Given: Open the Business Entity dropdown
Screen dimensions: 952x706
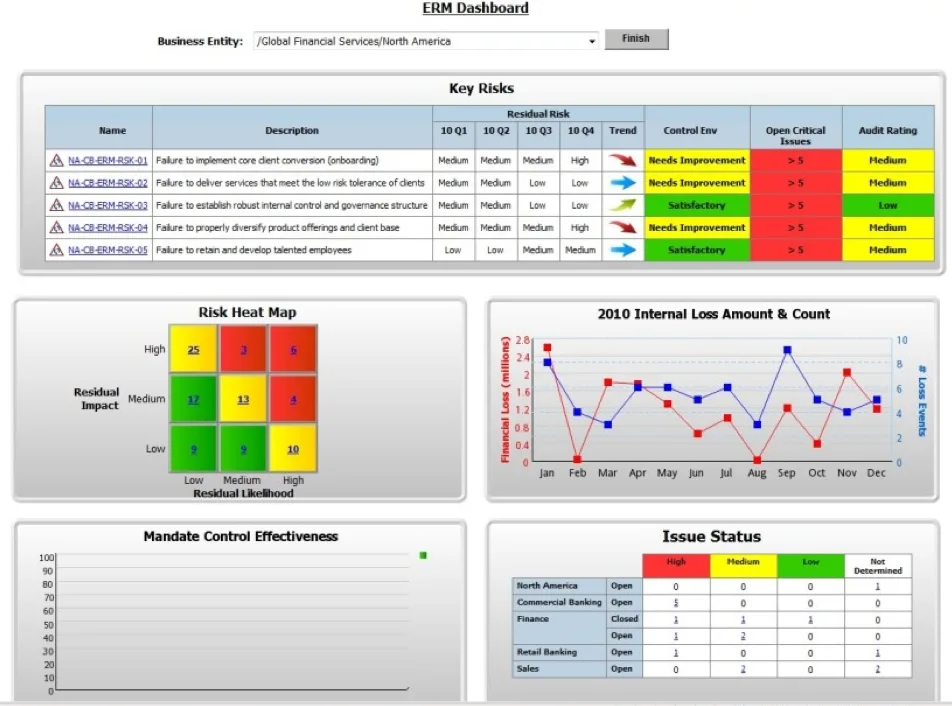Looking at the screenshot, I should [592, 41].
